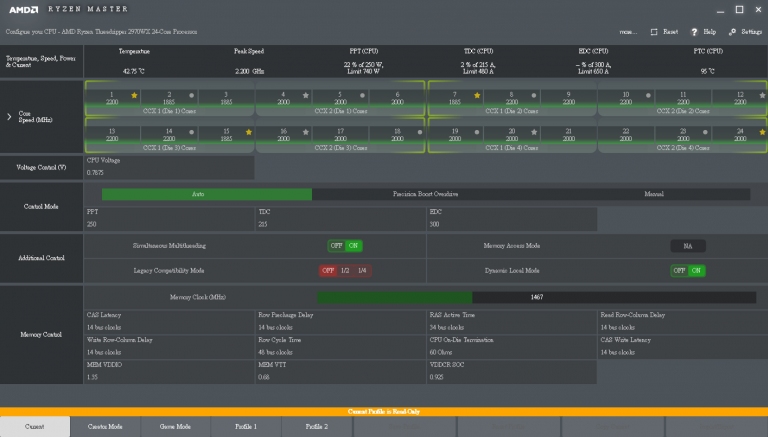768x437 pixels.
Task: Select Auto control mode
Action: coord(207,194)
